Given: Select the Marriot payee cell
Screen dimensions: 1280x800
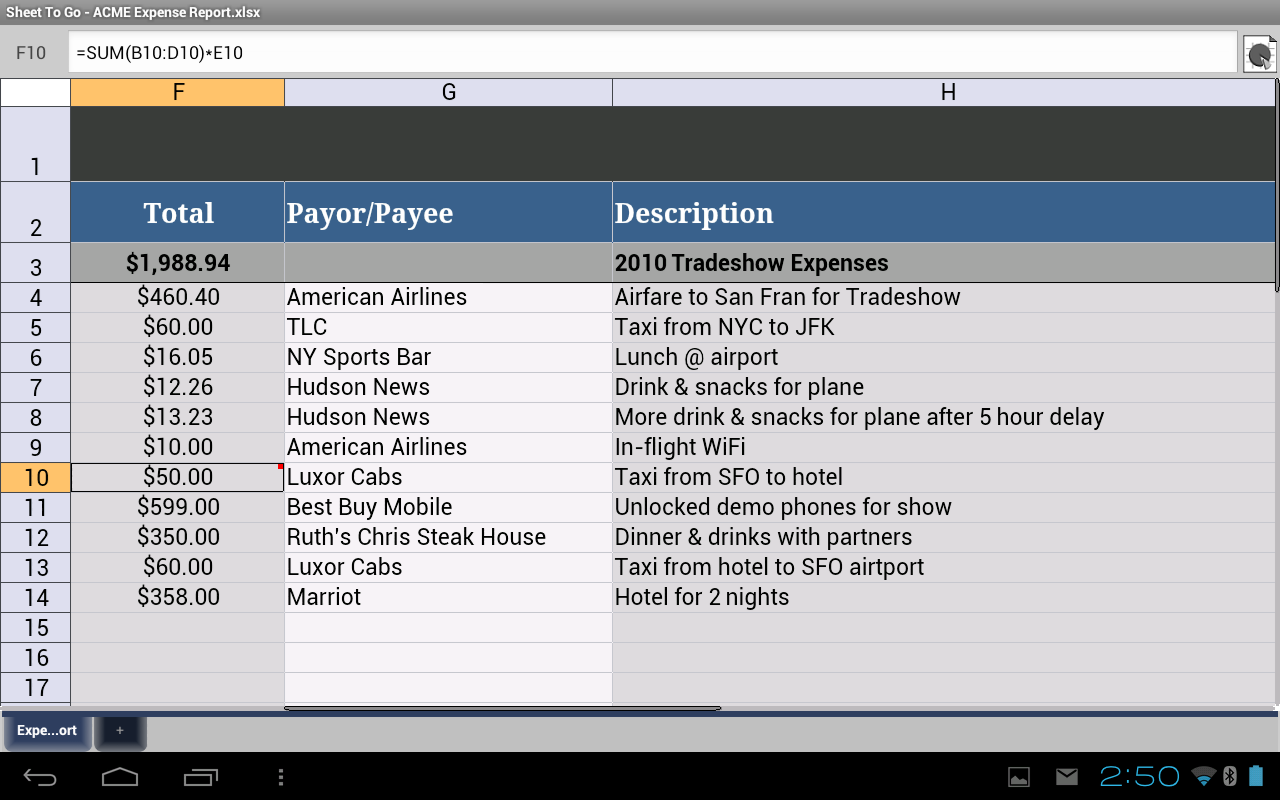Looking at the screenshot, I should tap(448, 597).
